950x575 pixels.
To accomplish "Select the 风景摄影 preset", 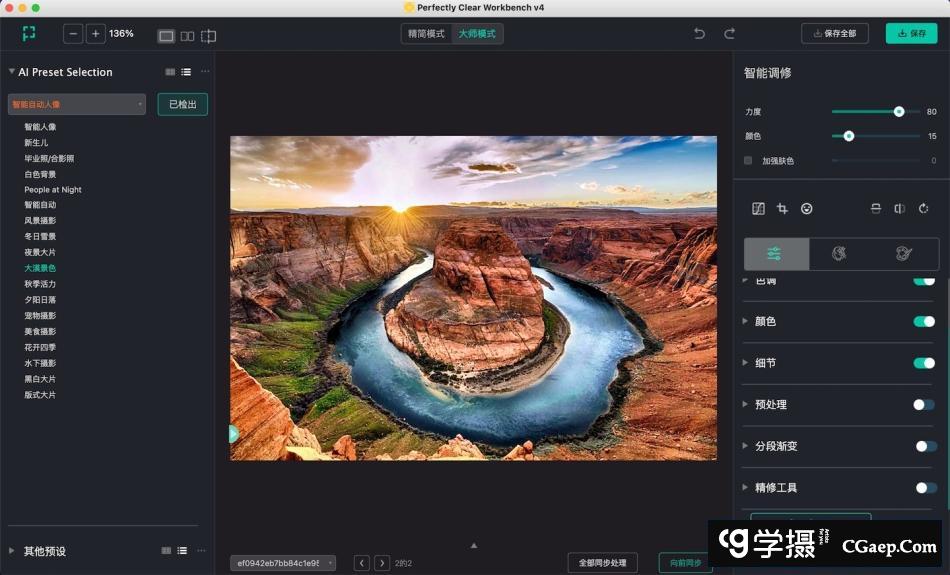I will pos(40,221).
